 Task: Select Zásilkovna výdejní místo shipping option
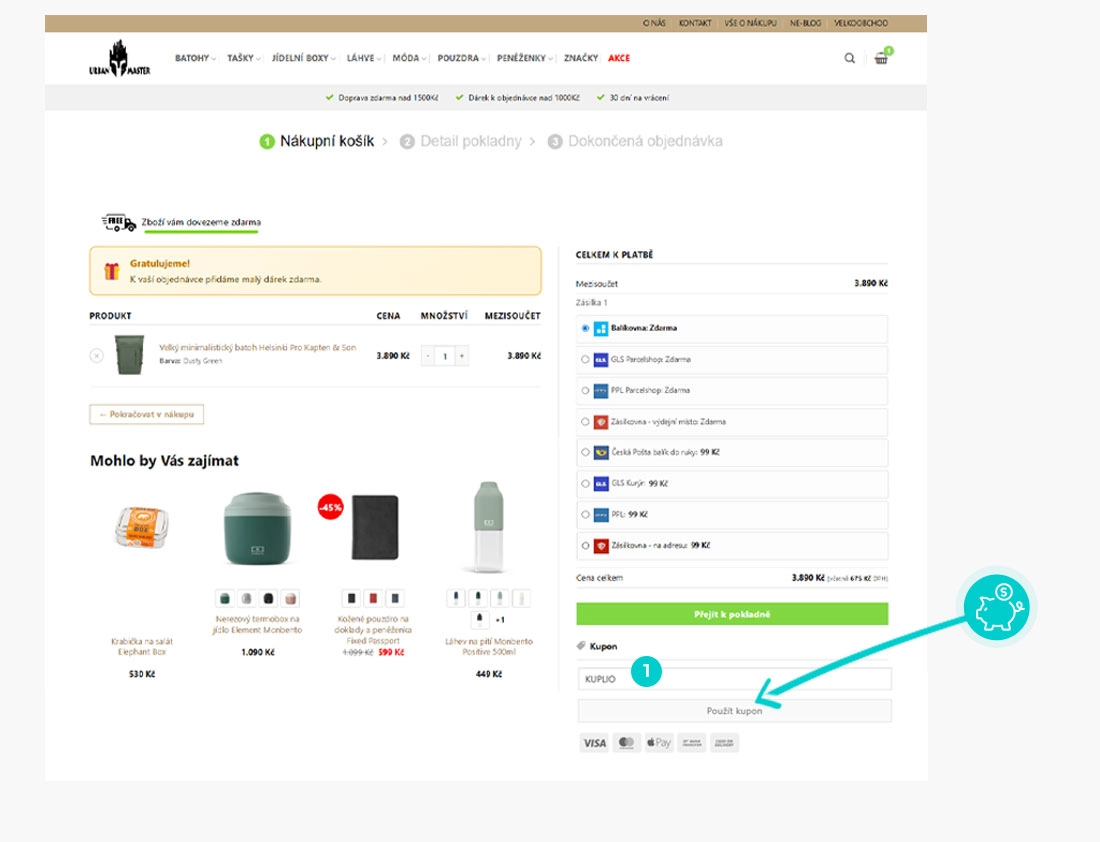click(x=585, y=422)
